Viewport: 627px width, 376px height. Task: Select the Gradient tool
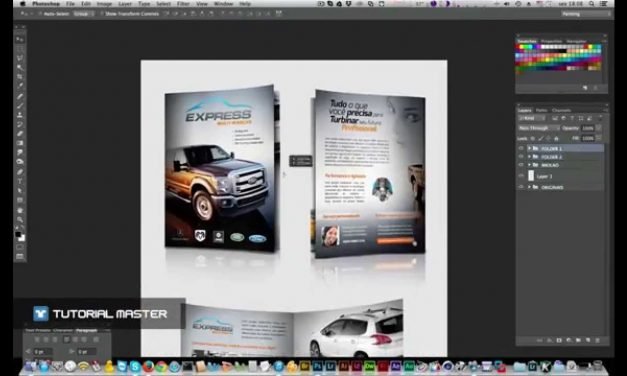(x=20, y=143)
